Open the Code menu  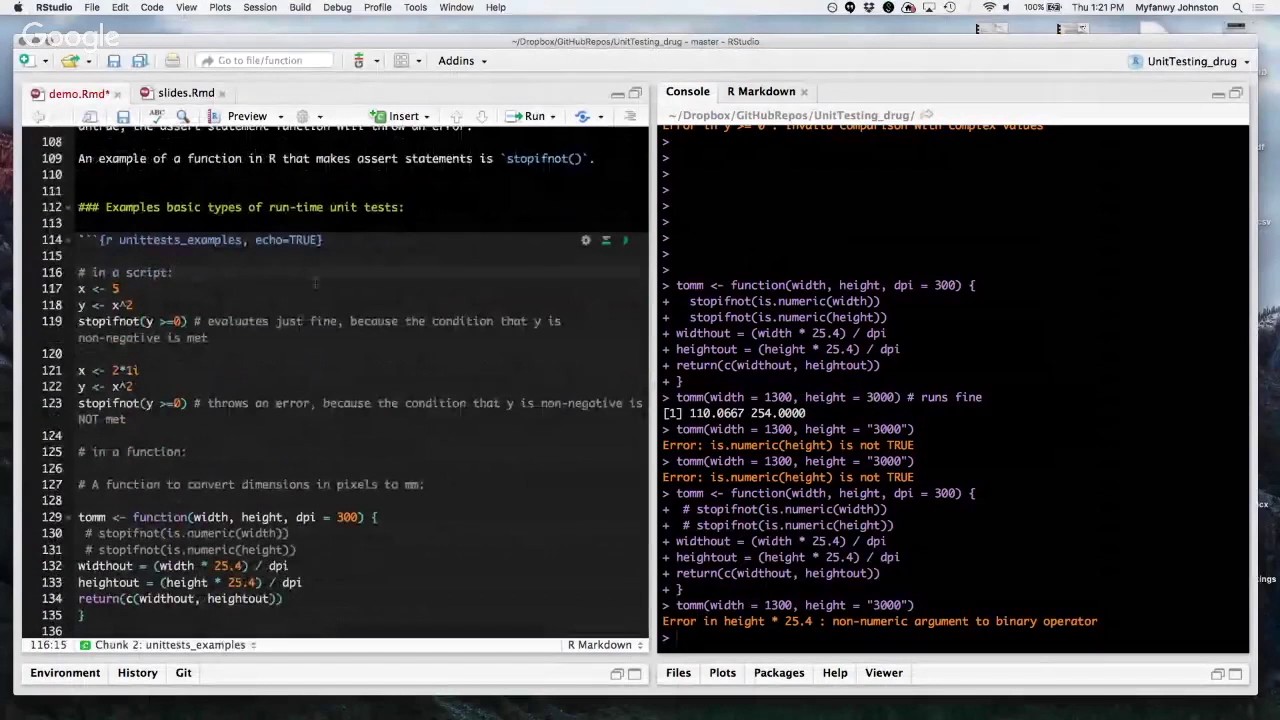click(x=152, y=7)
